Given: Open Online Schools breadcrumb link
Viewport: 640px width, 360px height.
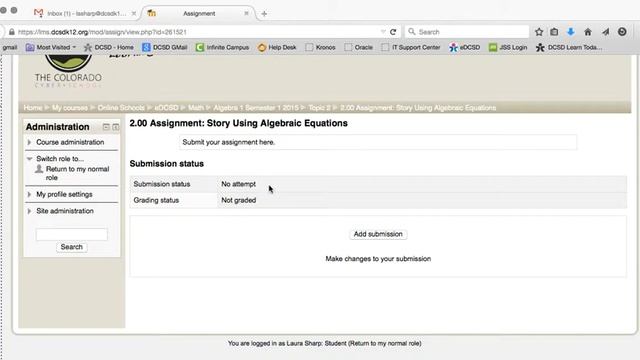Looking at the screenshot, I should click(121, 108).
